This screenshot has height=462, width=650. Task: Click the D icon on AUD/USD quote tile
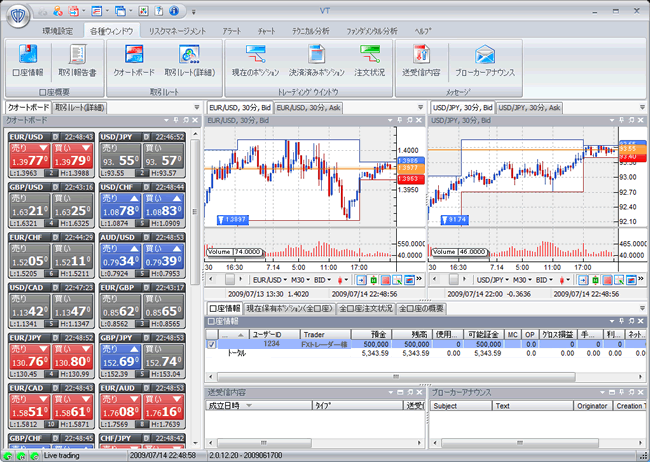(x=146, y=237)
